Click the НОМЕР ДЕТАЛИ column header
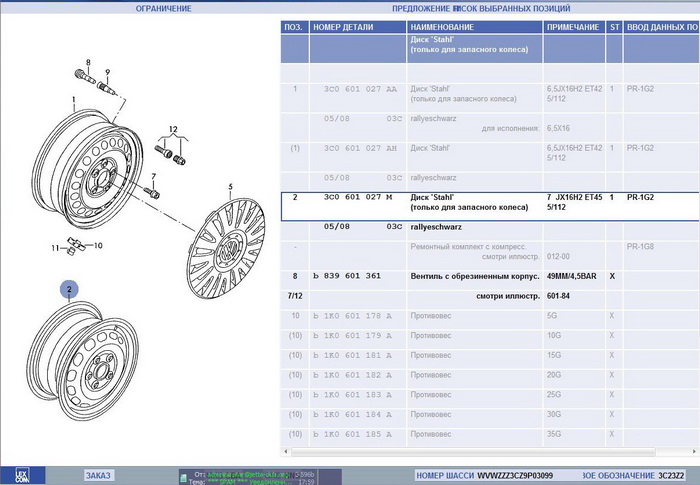700x485 pixels. pos(358,27)
